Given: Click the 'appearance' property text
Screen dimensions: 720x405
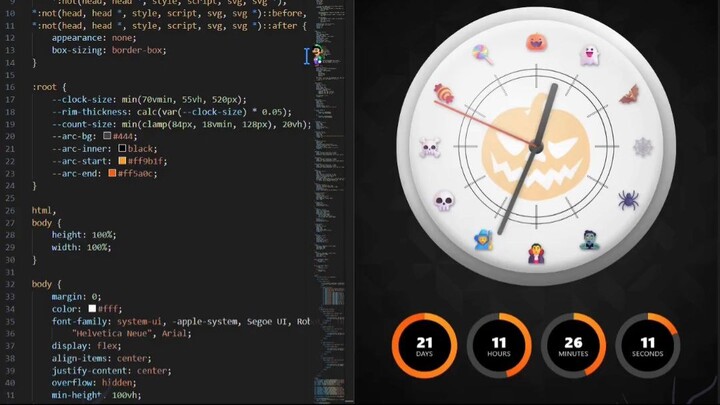Looking at the screenshot, I should point(77,38).
